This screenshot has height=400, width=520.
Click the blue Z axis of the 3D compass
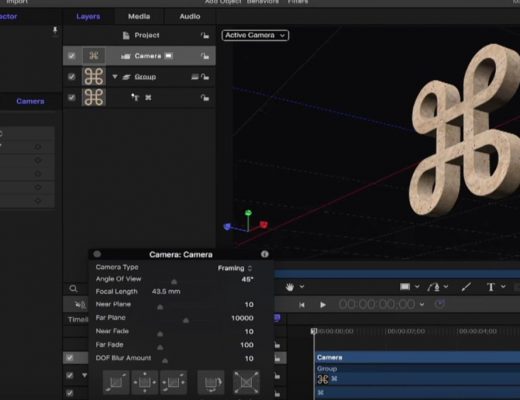point(227,227)
